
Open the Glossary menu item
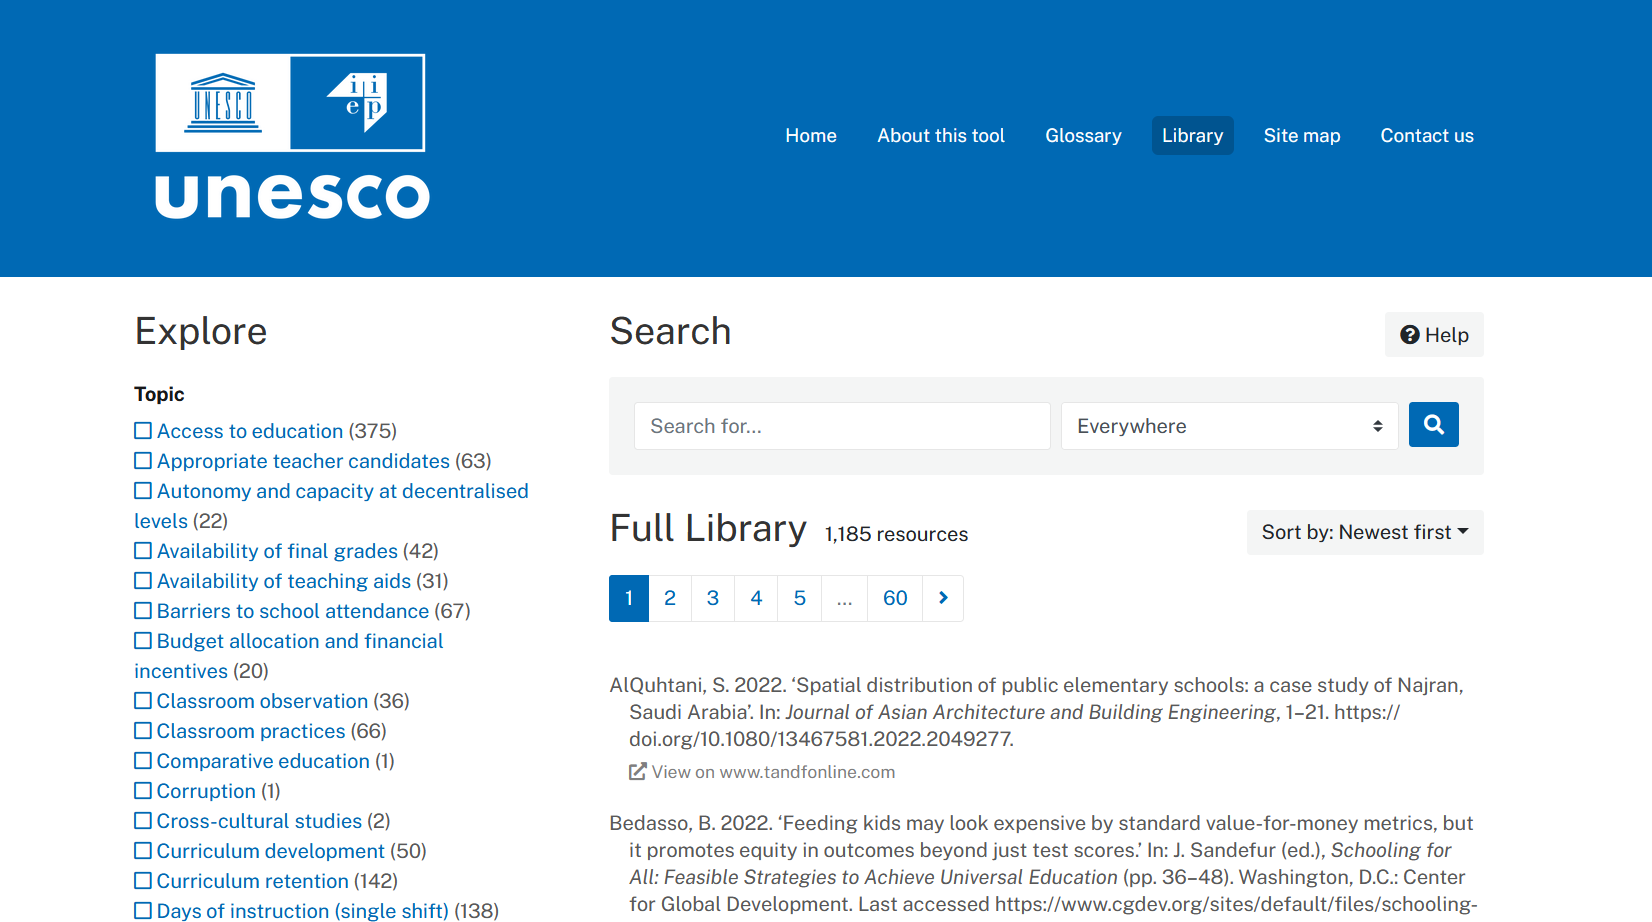click(1083, 136)
